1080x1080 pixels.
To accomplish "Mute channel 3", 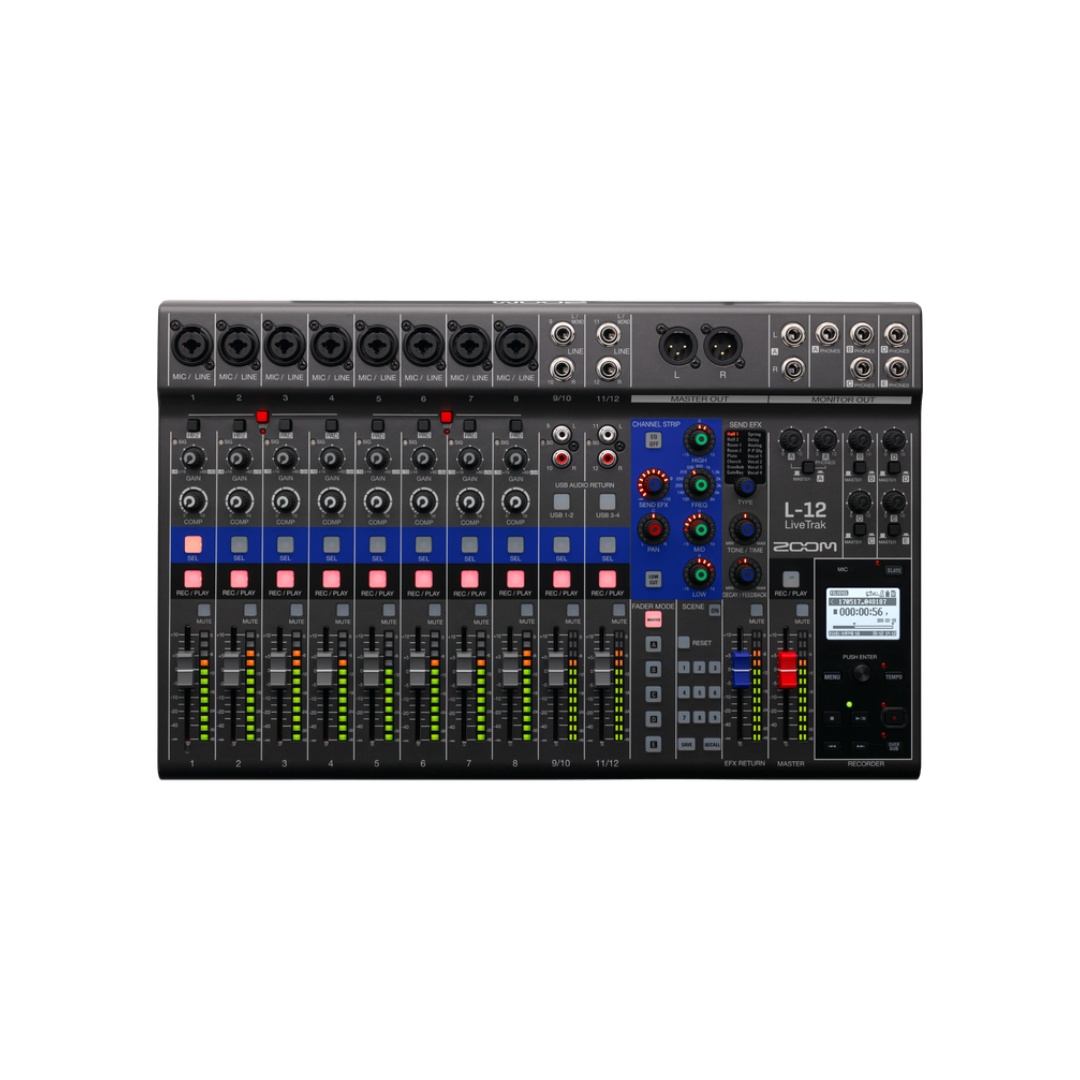I will (296, 610).
